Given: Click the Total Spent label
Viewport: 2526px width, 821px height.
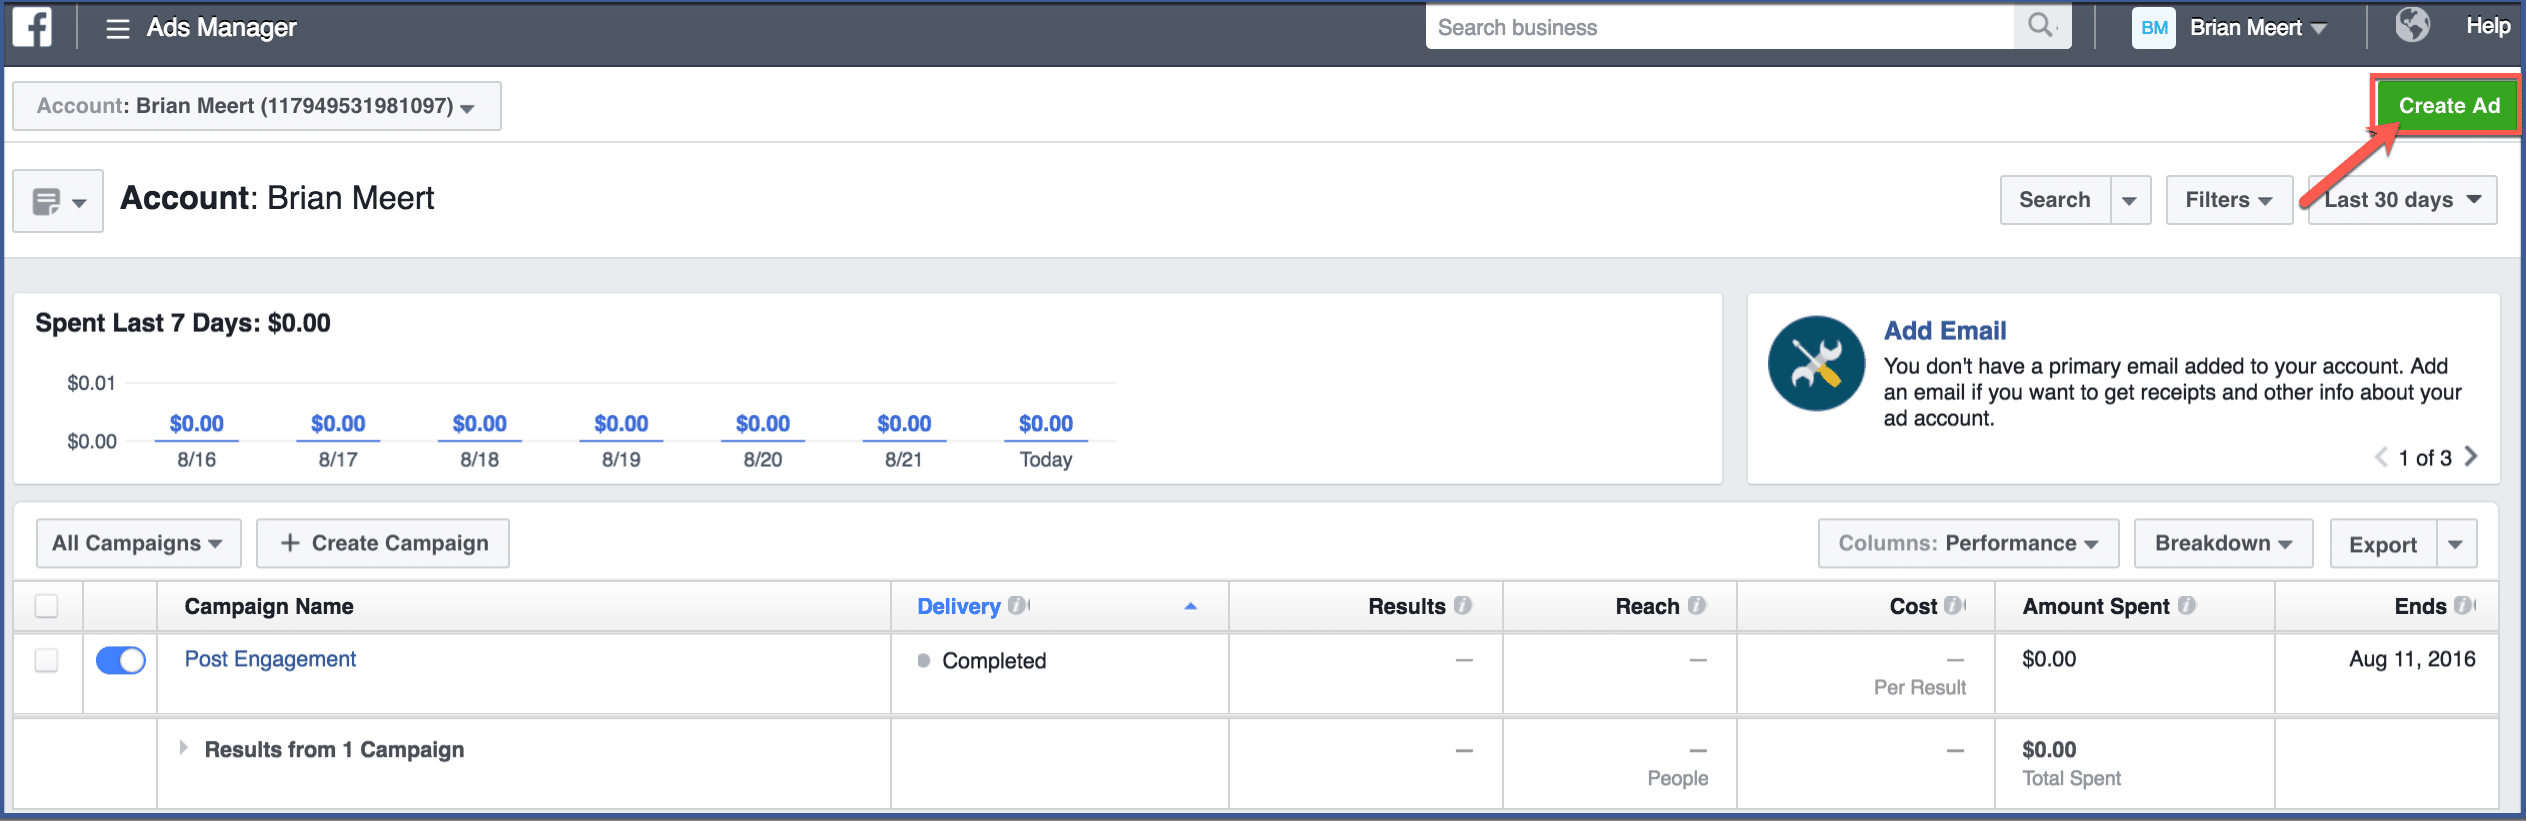Looking at the screenshot, I should 2071,778.
